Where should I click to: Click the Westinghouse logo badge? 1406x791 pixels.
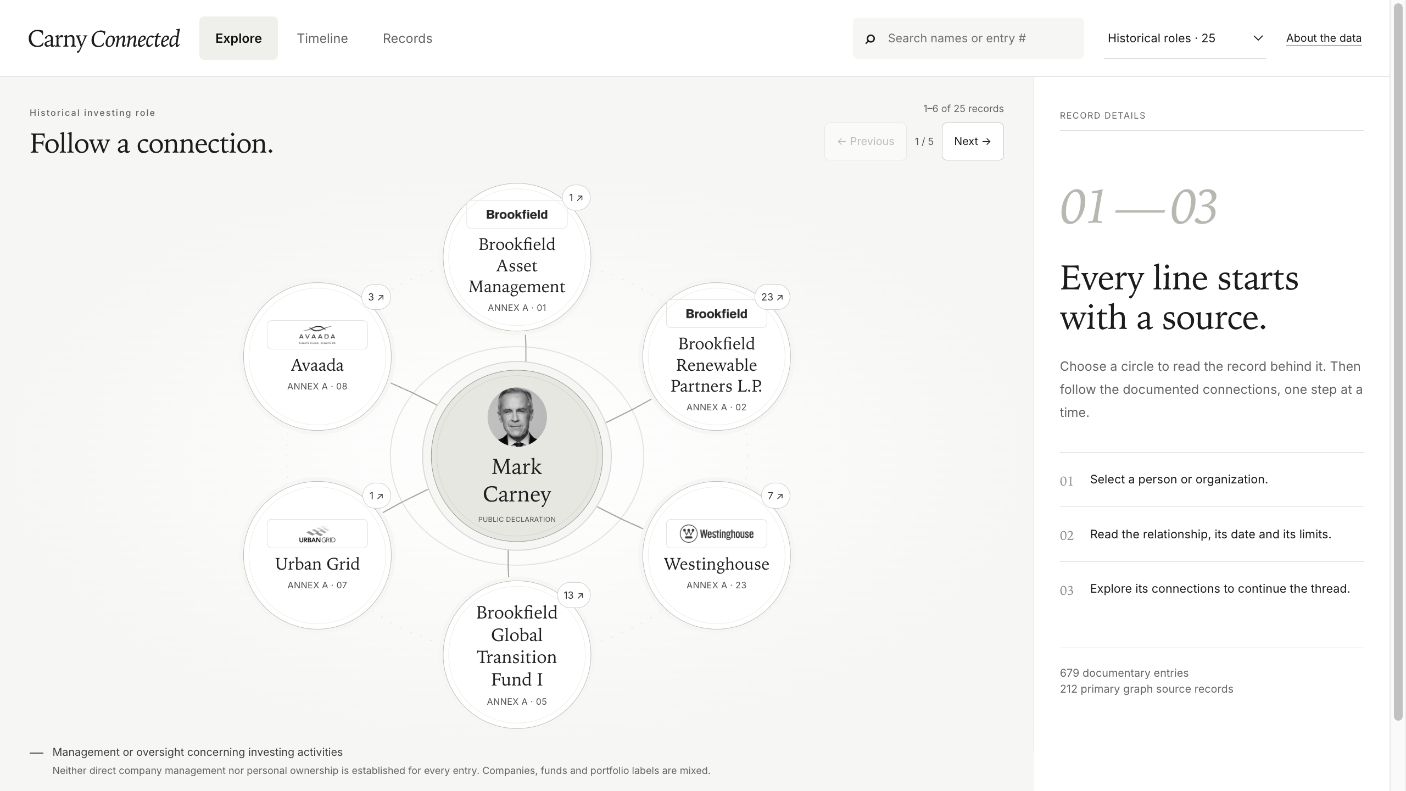pyautogui.click(x=716, y=534)
